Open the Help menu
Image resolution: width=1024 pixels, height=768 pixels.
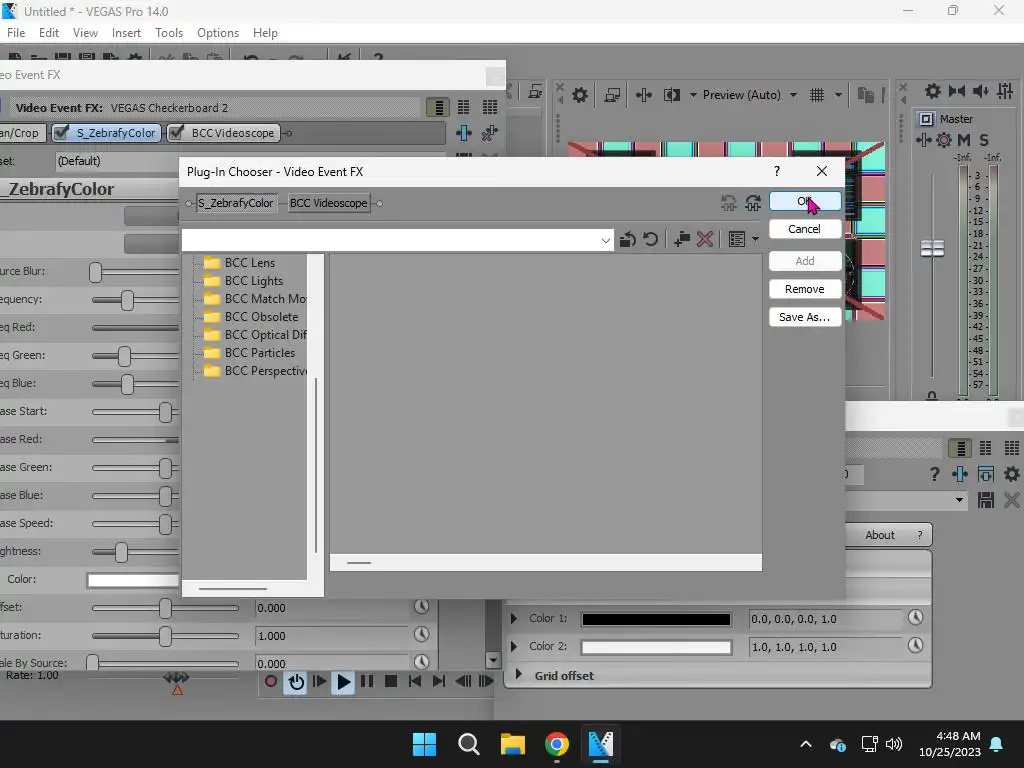click(x=265, y=33)
